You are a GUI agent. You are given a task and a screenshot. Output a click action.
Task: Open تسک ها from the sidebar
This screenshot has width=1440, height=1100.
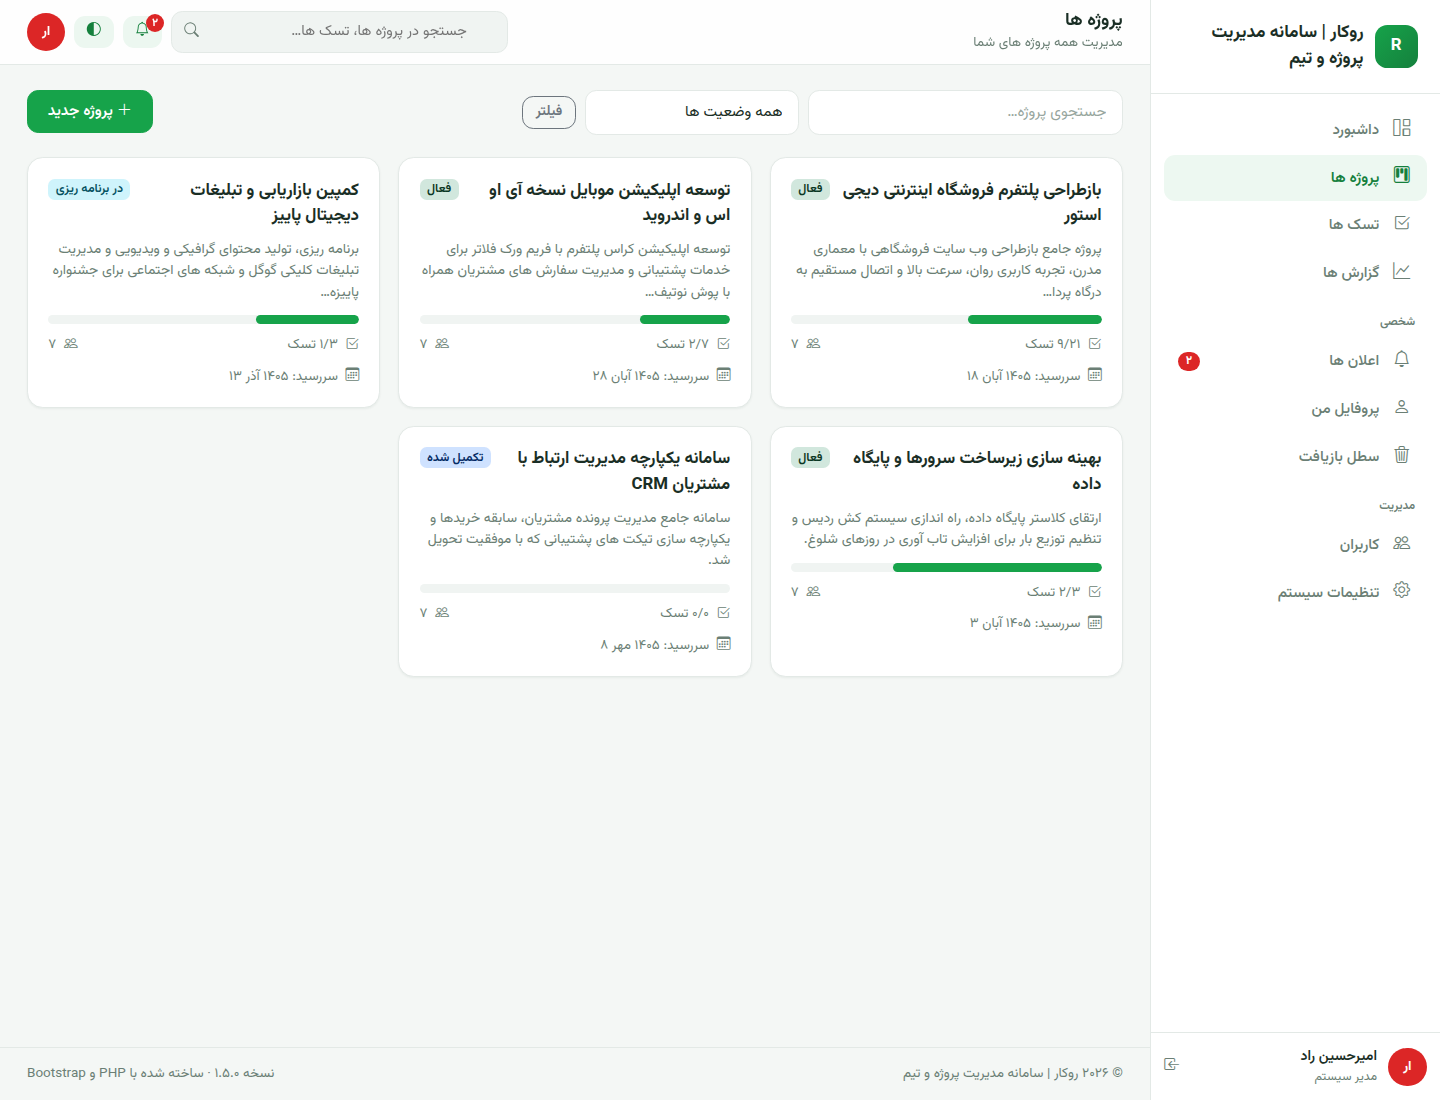tap(1295, 224)
